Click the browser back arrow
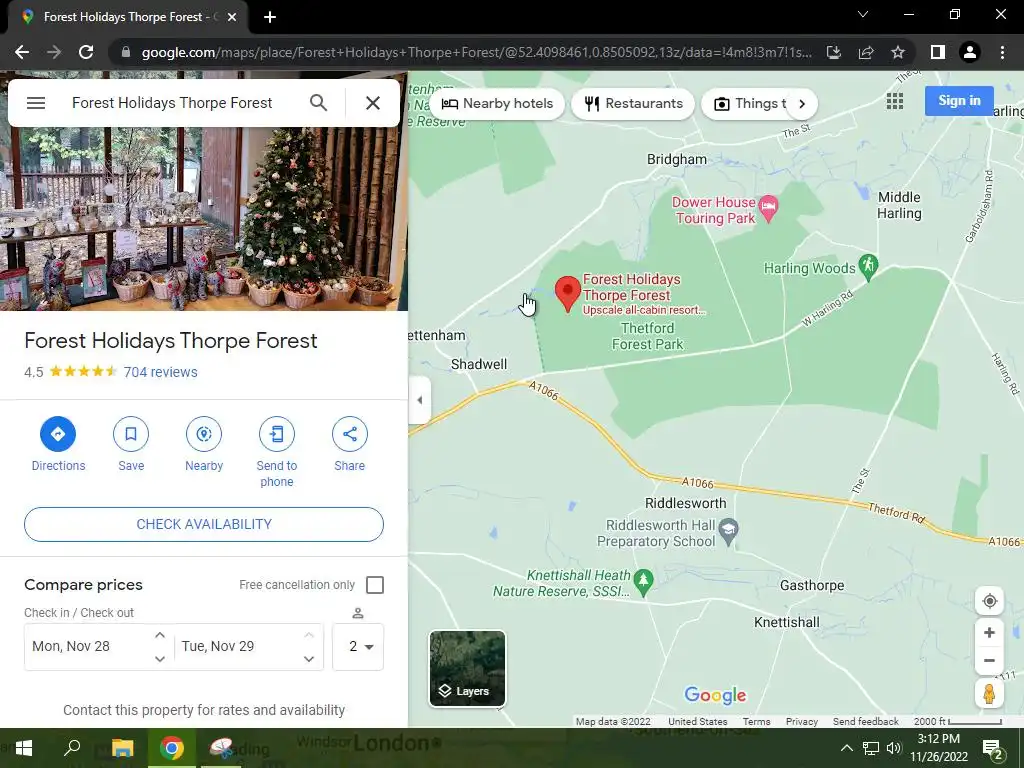The image size is (1024, 768). click(22, 52)
